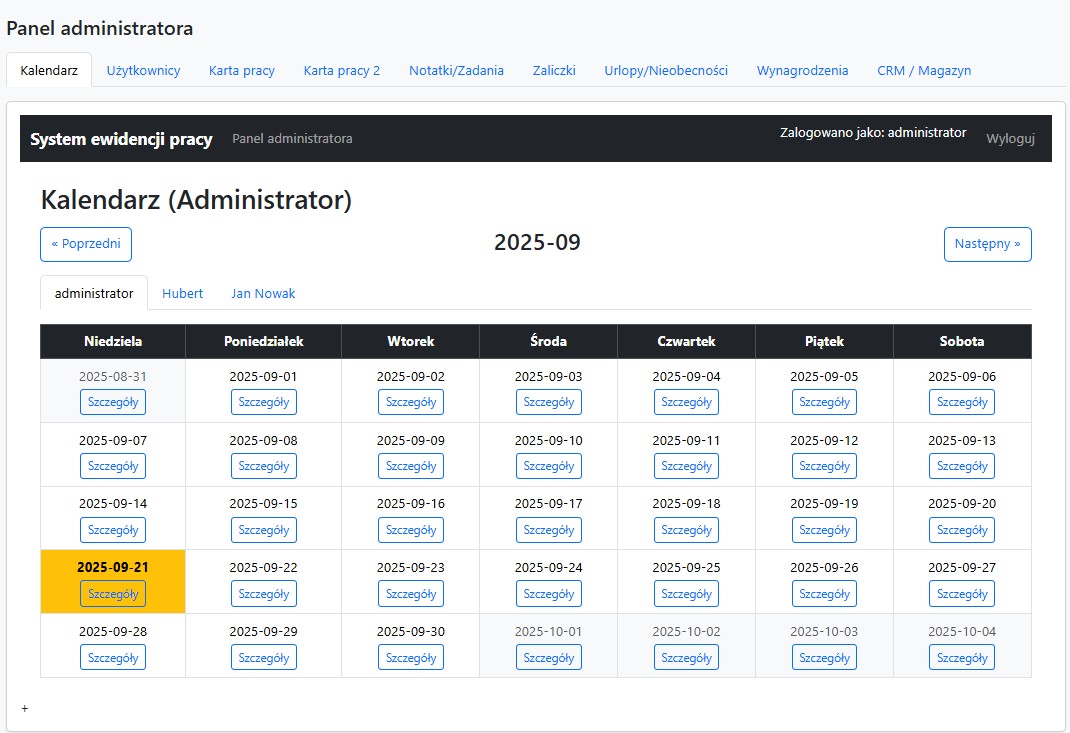Go to previous month with Poprzedni
Image resolution: width=1070 pixels, height=733 pixels.
point(86,244)
